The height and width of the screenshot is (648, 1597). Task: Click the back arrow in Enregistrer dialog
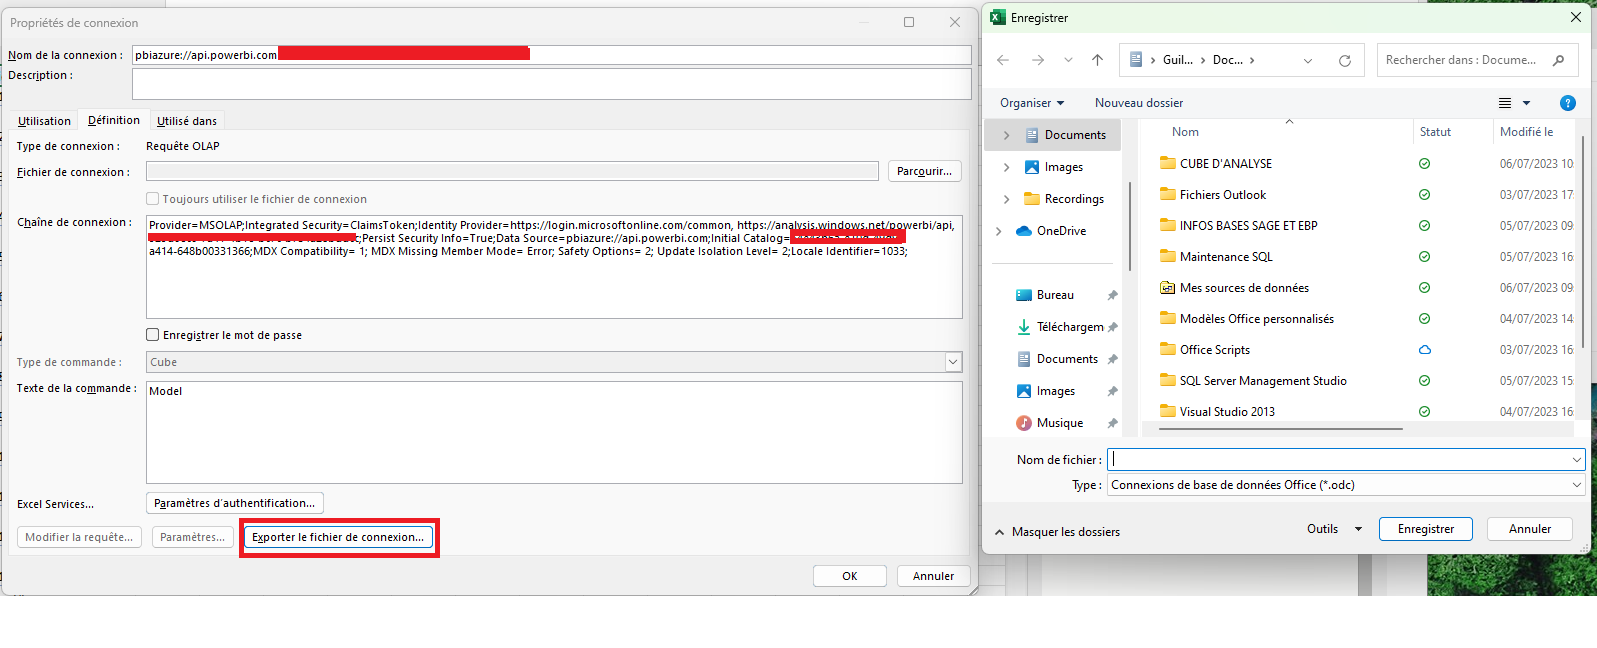coord(1003,60)
